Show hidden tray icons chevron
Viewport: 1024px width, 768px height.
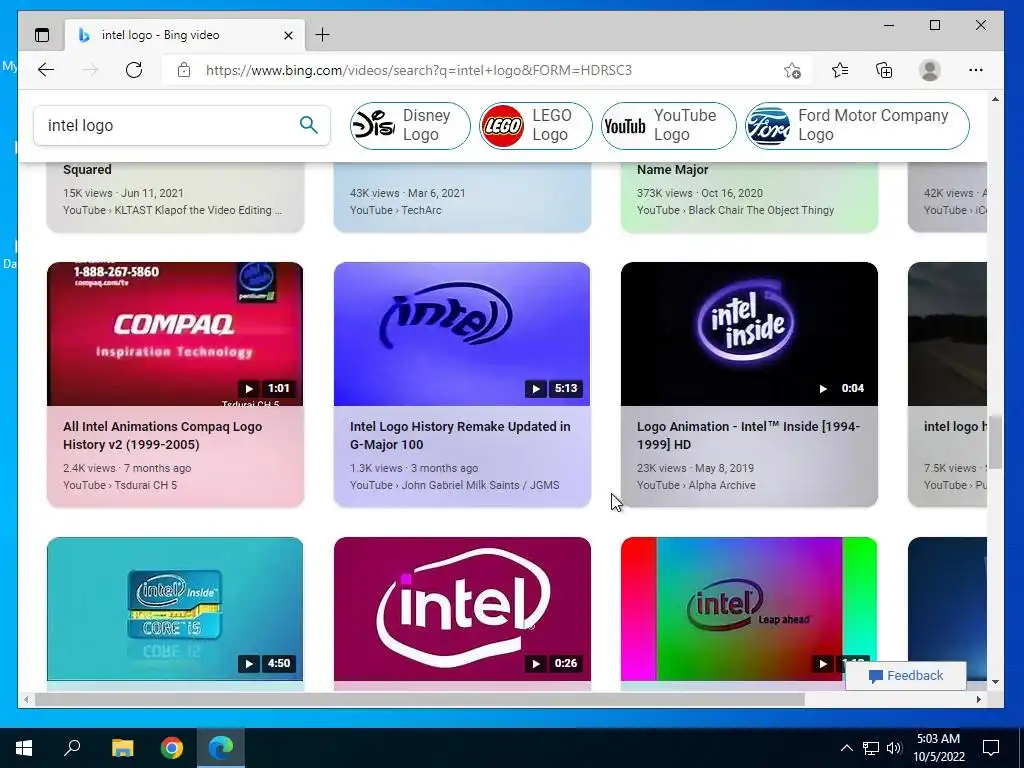point(846,748)
